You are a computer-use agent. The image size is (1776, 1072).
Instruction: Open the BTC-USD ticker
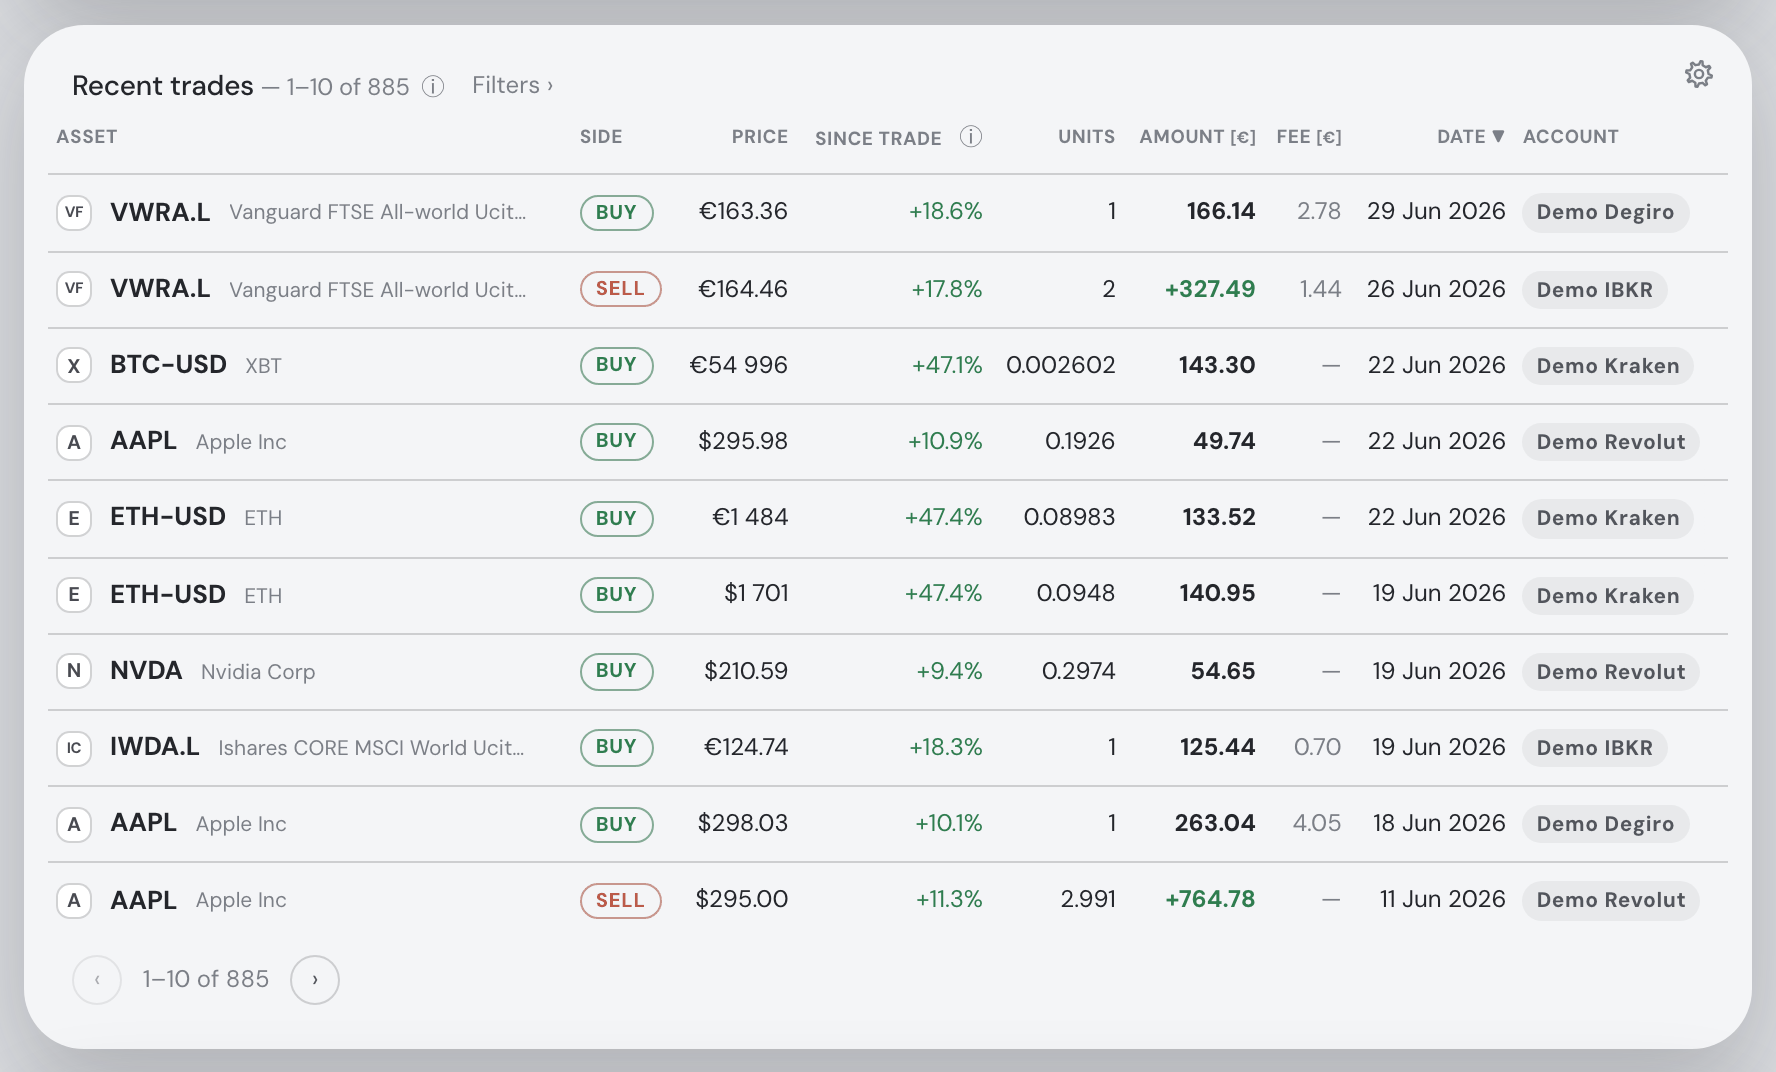pos(168,365)
